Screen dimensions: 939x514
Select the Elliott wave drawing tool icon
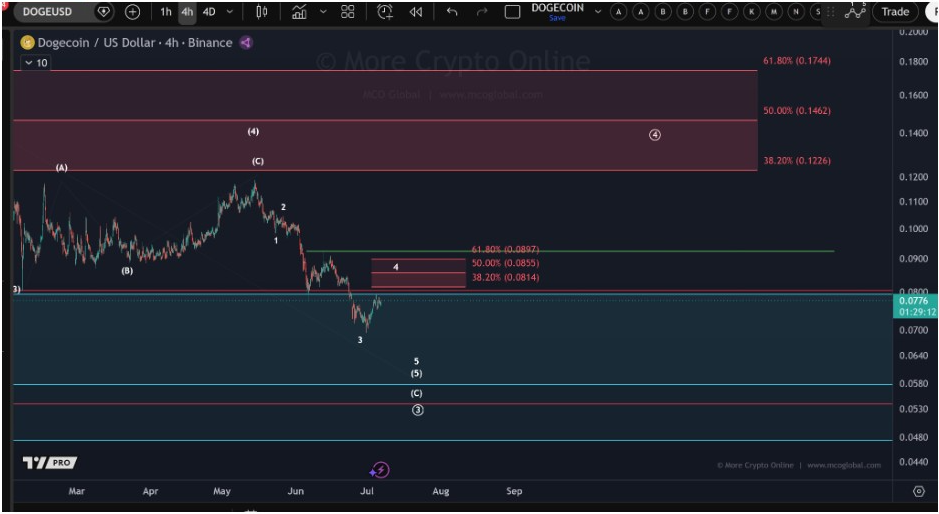click(x=855, y=10)
